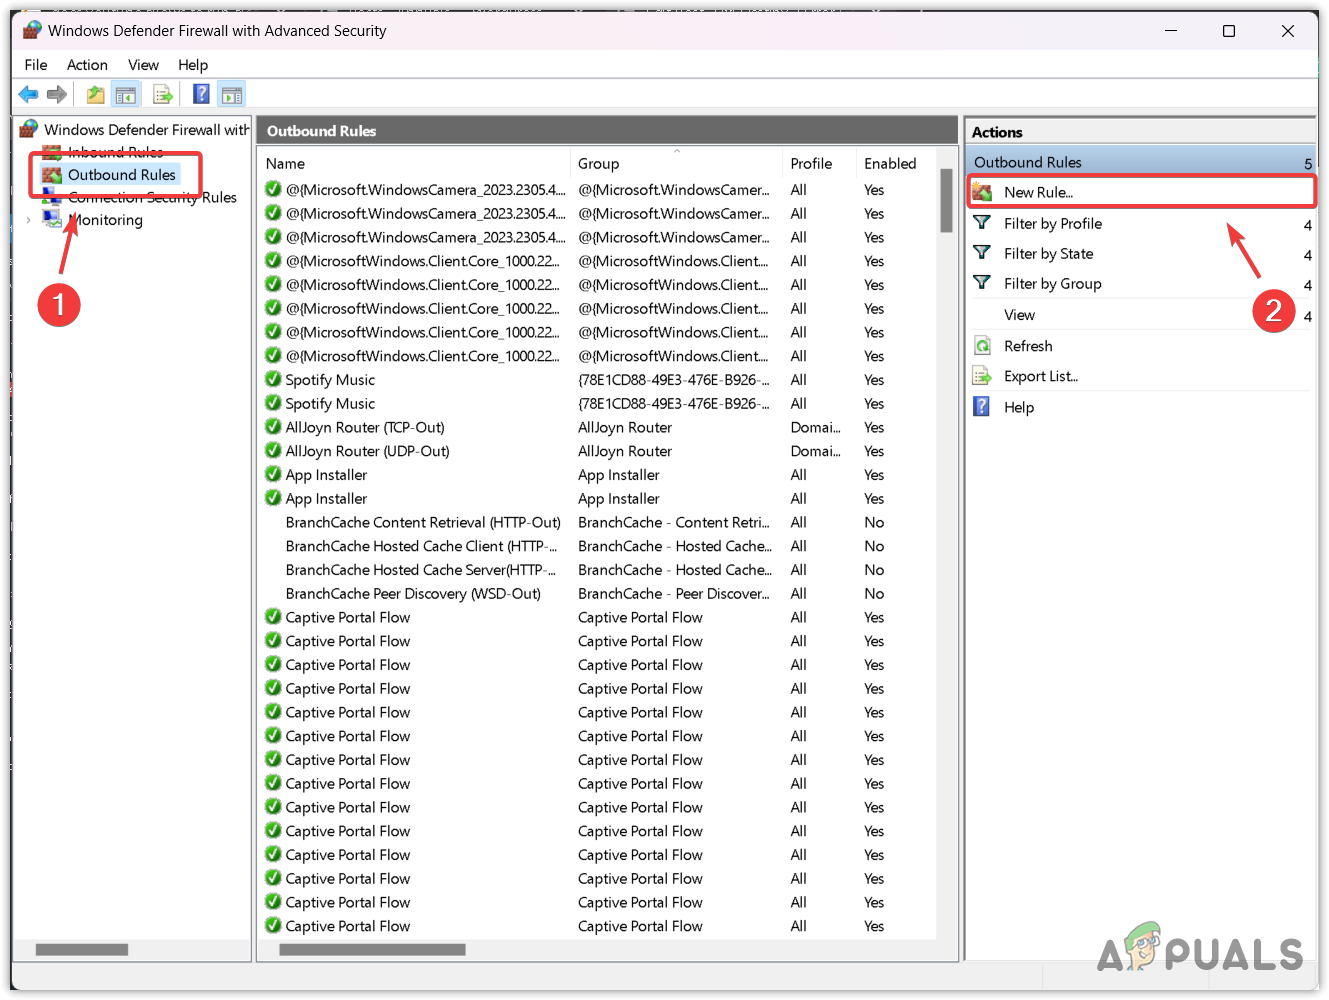Open the Help menu in menu bar
The image size is (1329, 1000).
click(x=193, y=65)
